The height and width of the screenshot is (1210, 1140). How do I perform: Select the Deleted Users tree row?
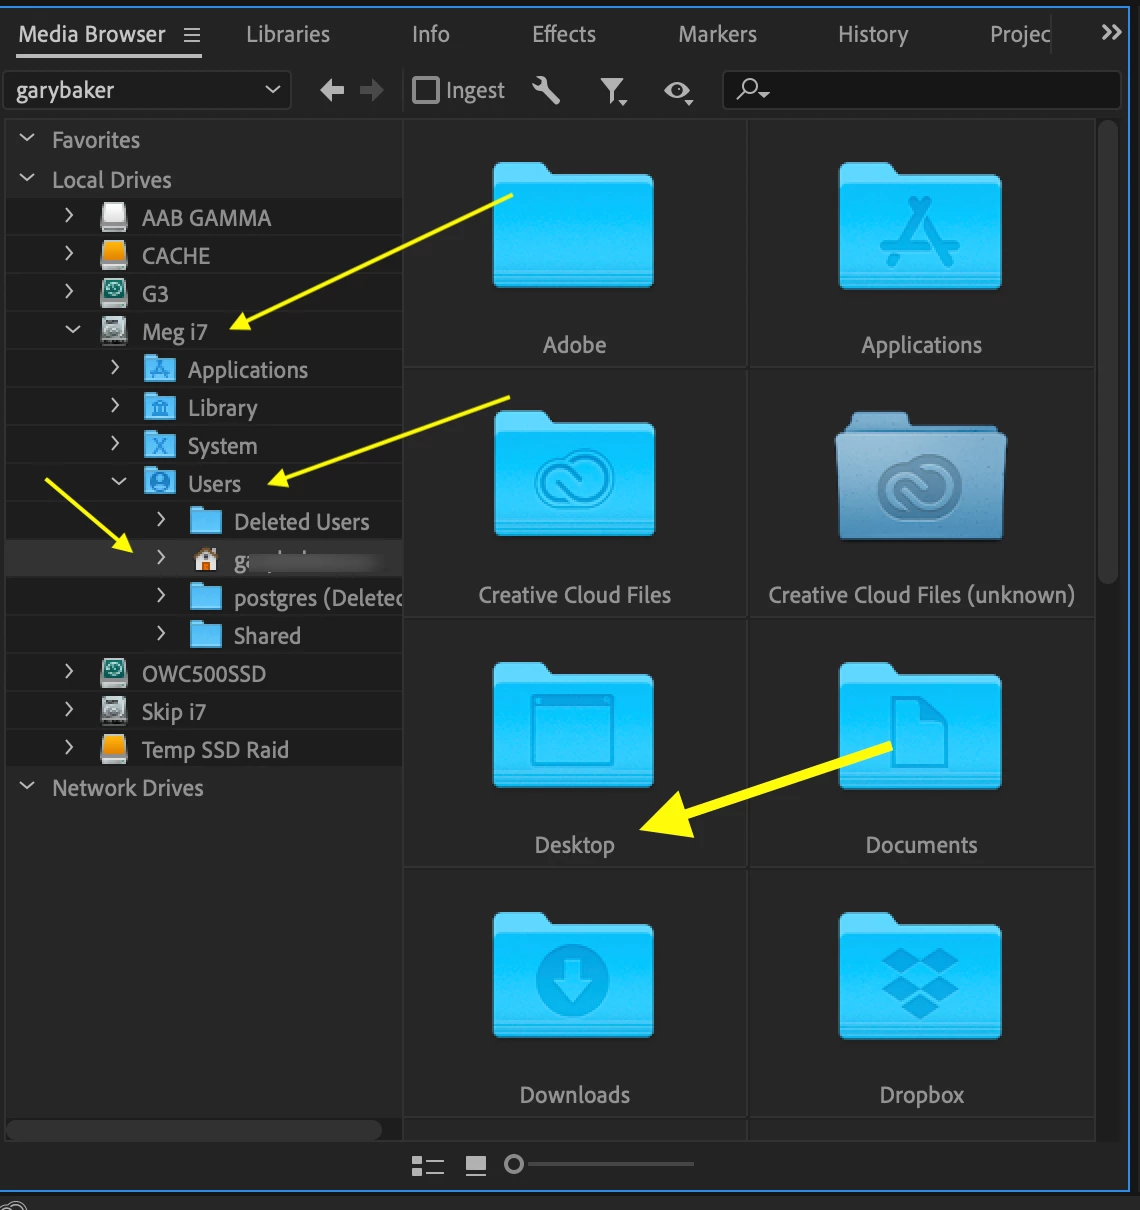204,521
